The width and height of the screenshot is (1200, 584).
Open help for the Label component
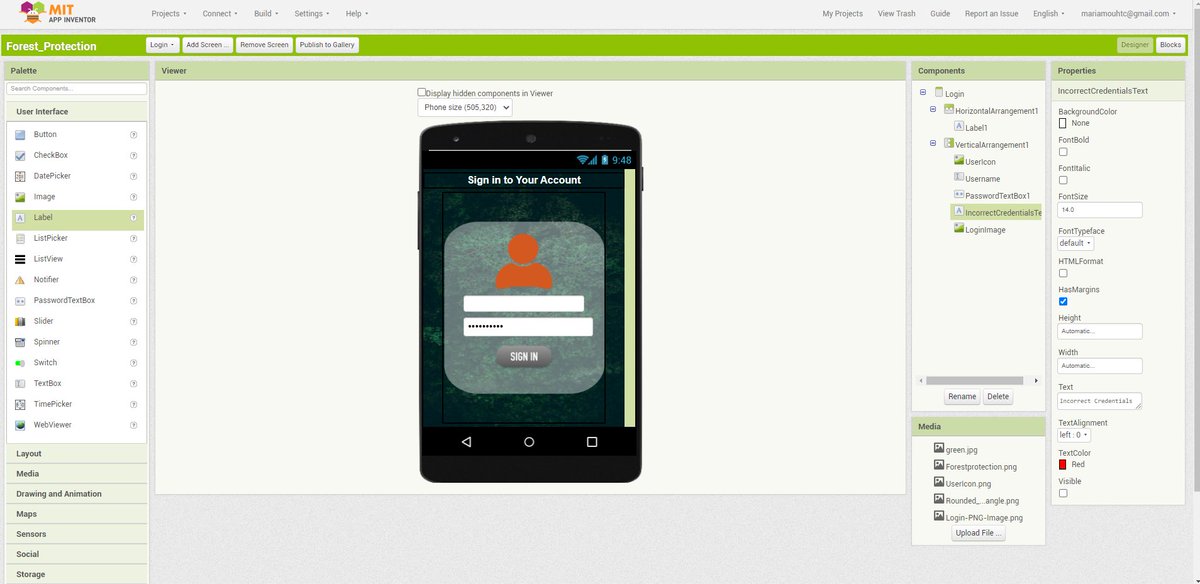(x=133, y=218)
